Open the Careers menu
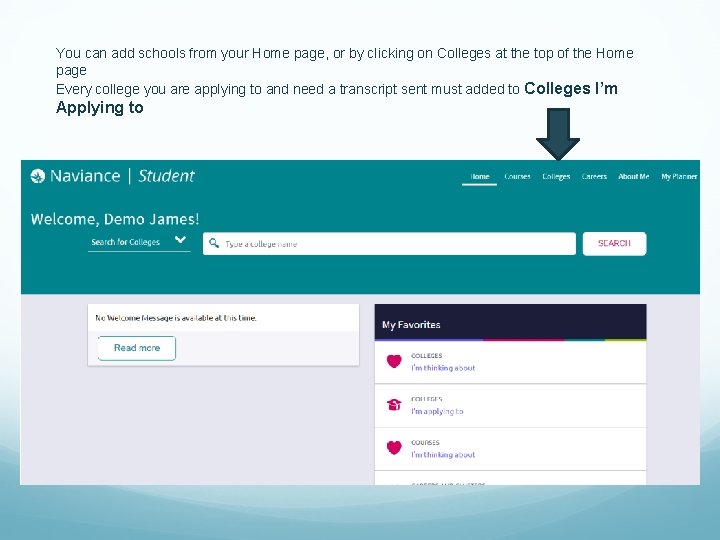 point(594,176)
